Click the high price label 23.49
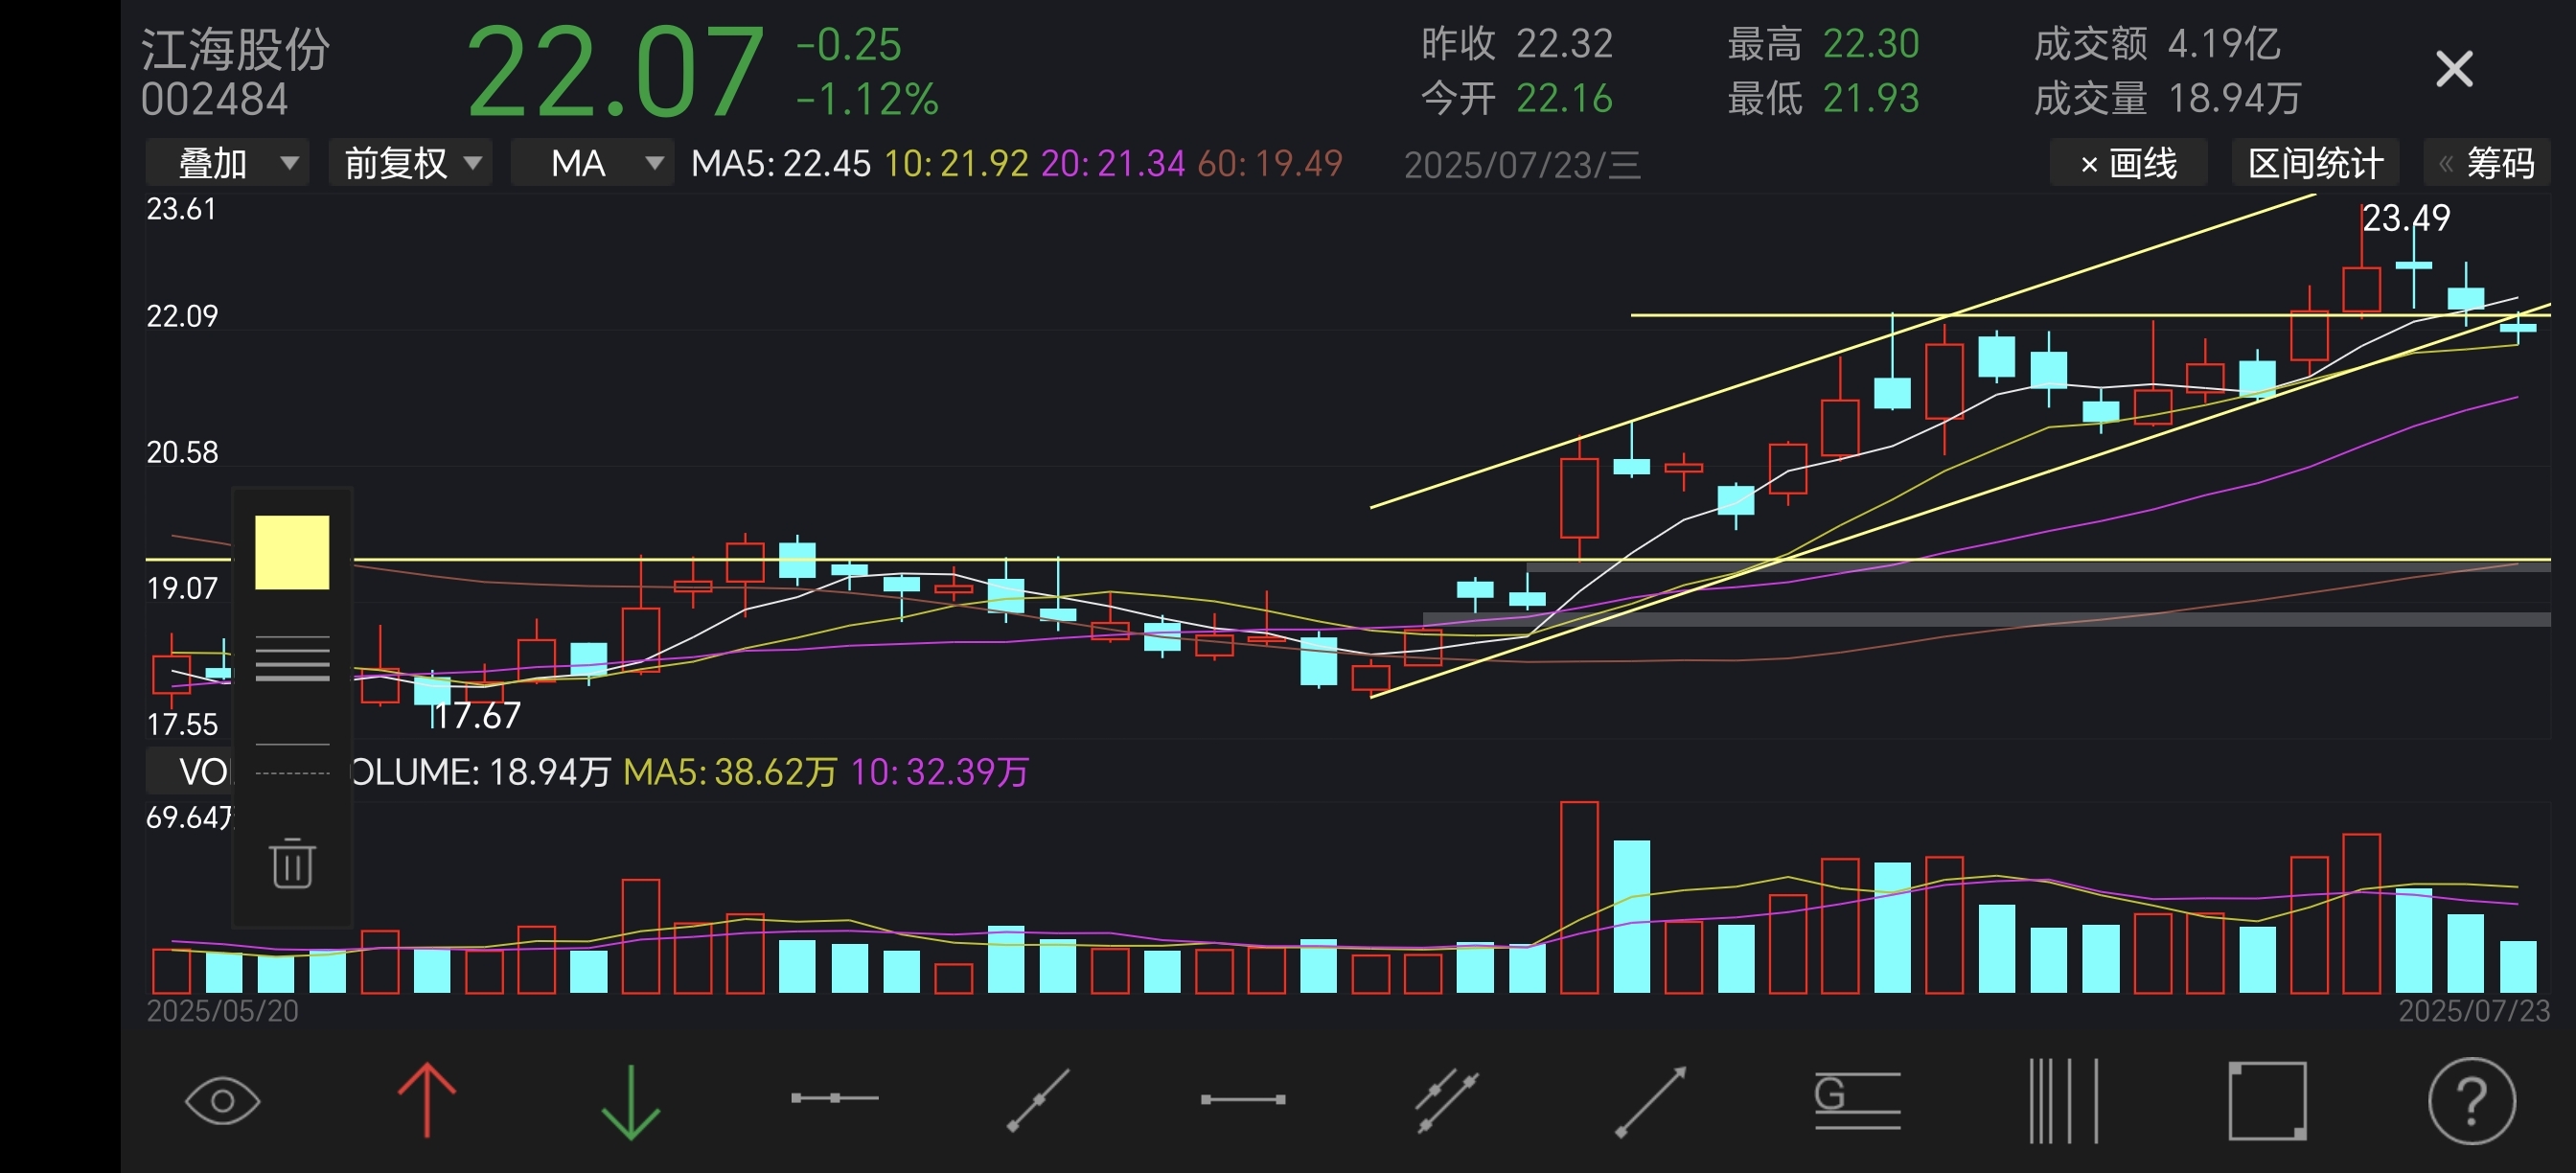Image resolution: width=2576 pixels, height=1173 pixels. coord(2406,218)
